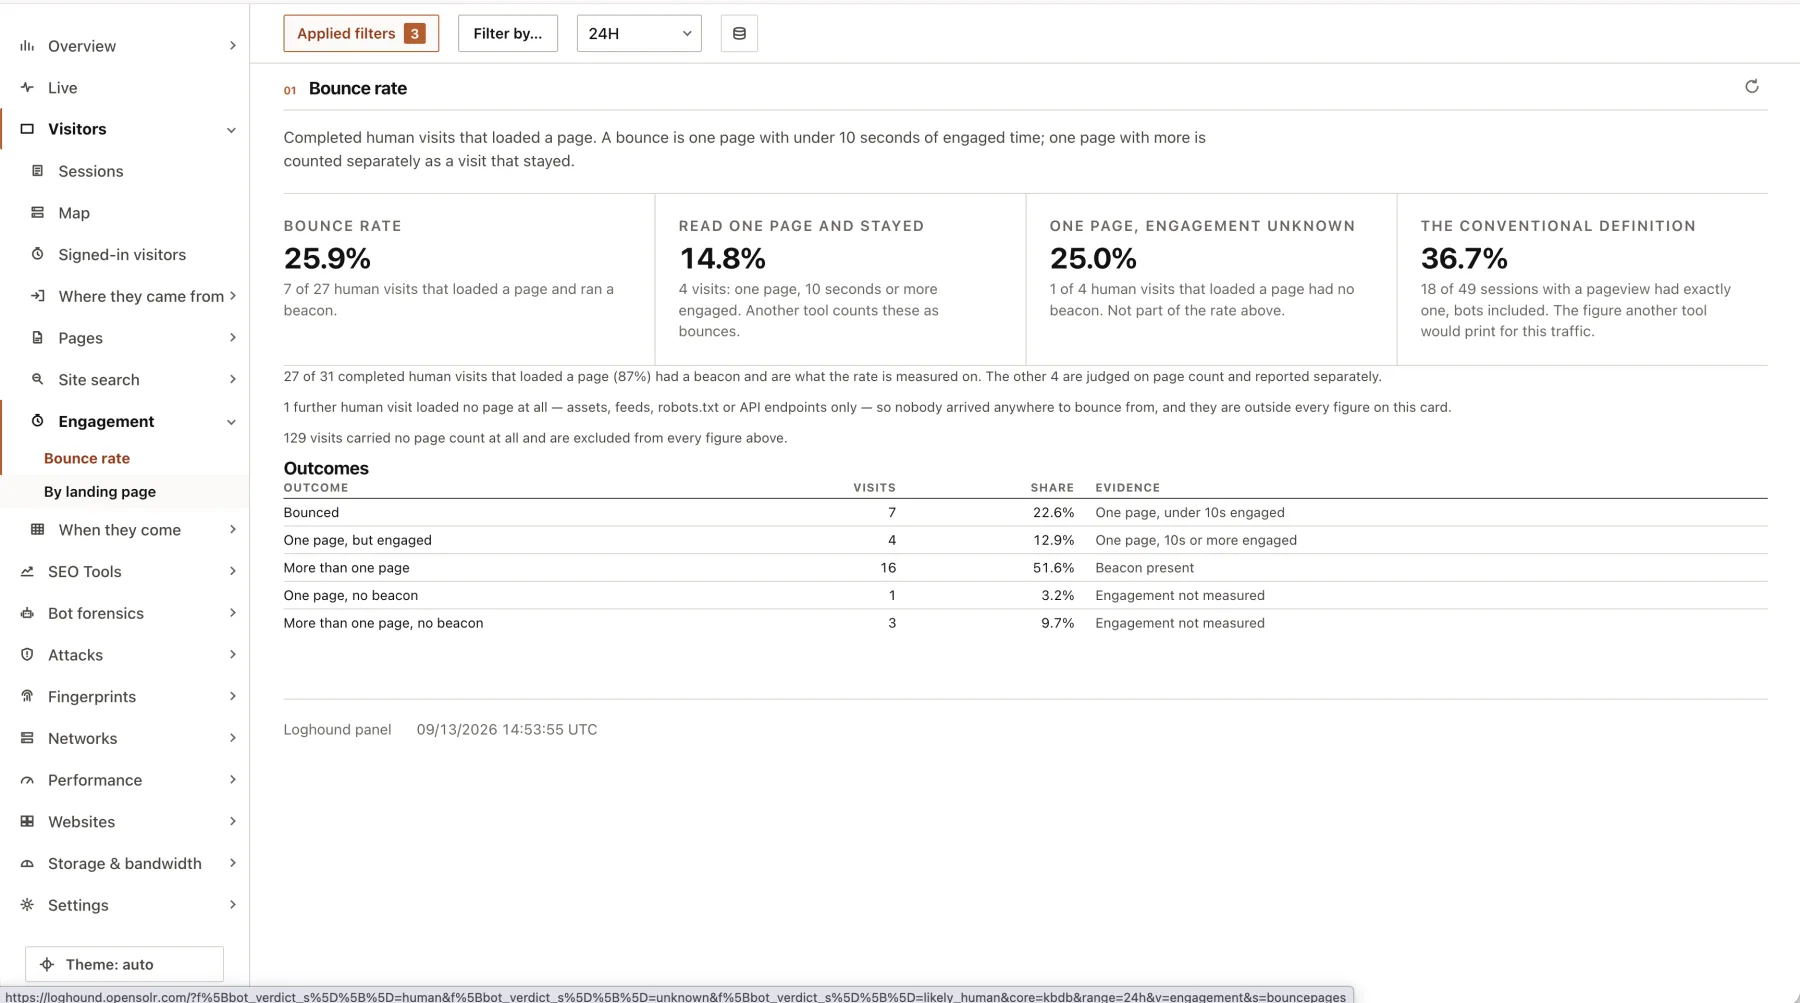Click the Theme: auto button
This screenshot has height=1003, width=1800.
pyautogui.click(x=124, y=965)
